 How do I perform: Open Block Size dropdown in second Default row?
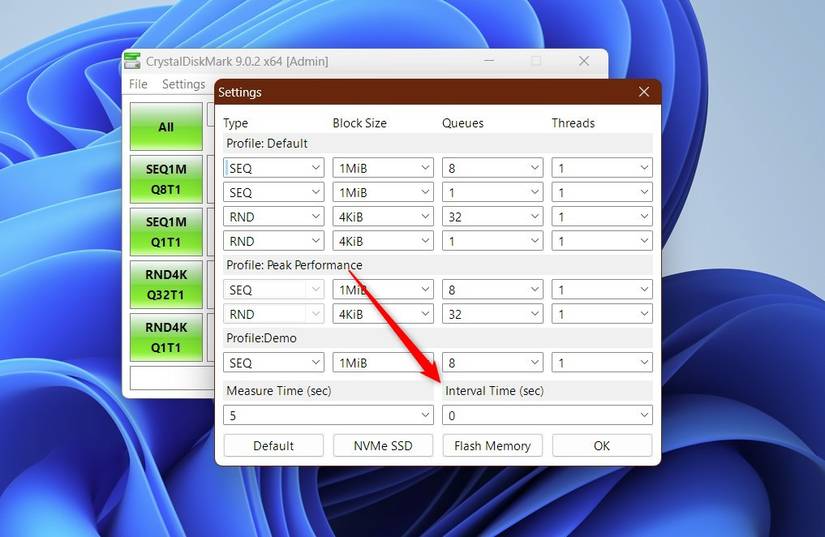click(x=383, y=192)
